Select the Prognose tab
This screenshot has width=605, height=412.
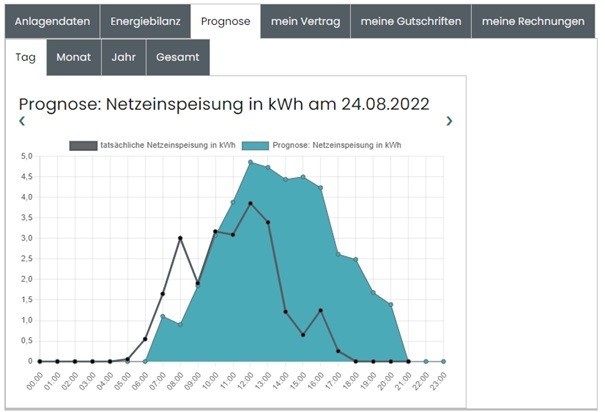pos(225,21)
